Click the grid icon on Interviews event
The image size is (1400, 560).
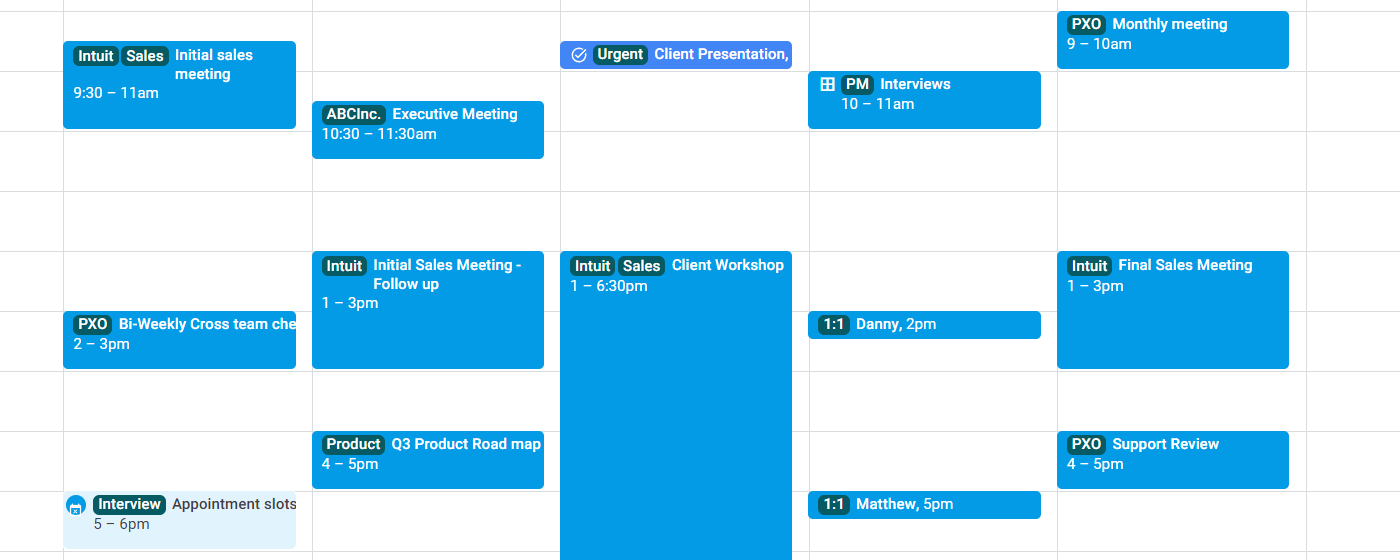click(x=827, y=85)
